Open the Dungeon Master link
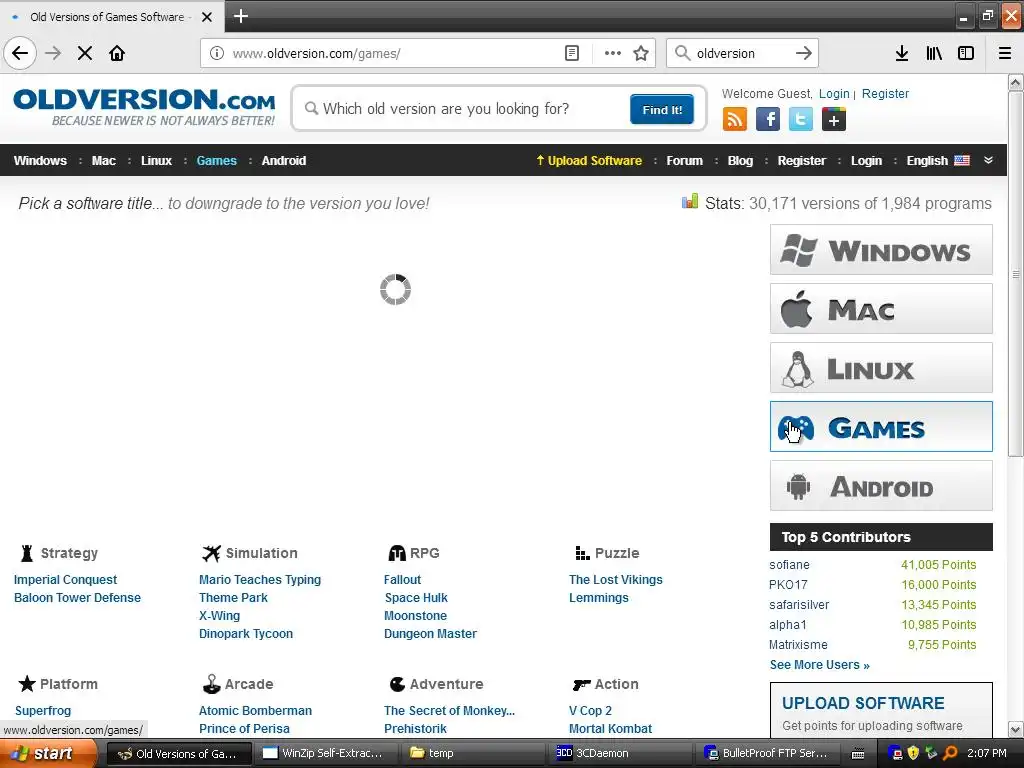This screenshot has height=768, width=1024. click(430, 633)
